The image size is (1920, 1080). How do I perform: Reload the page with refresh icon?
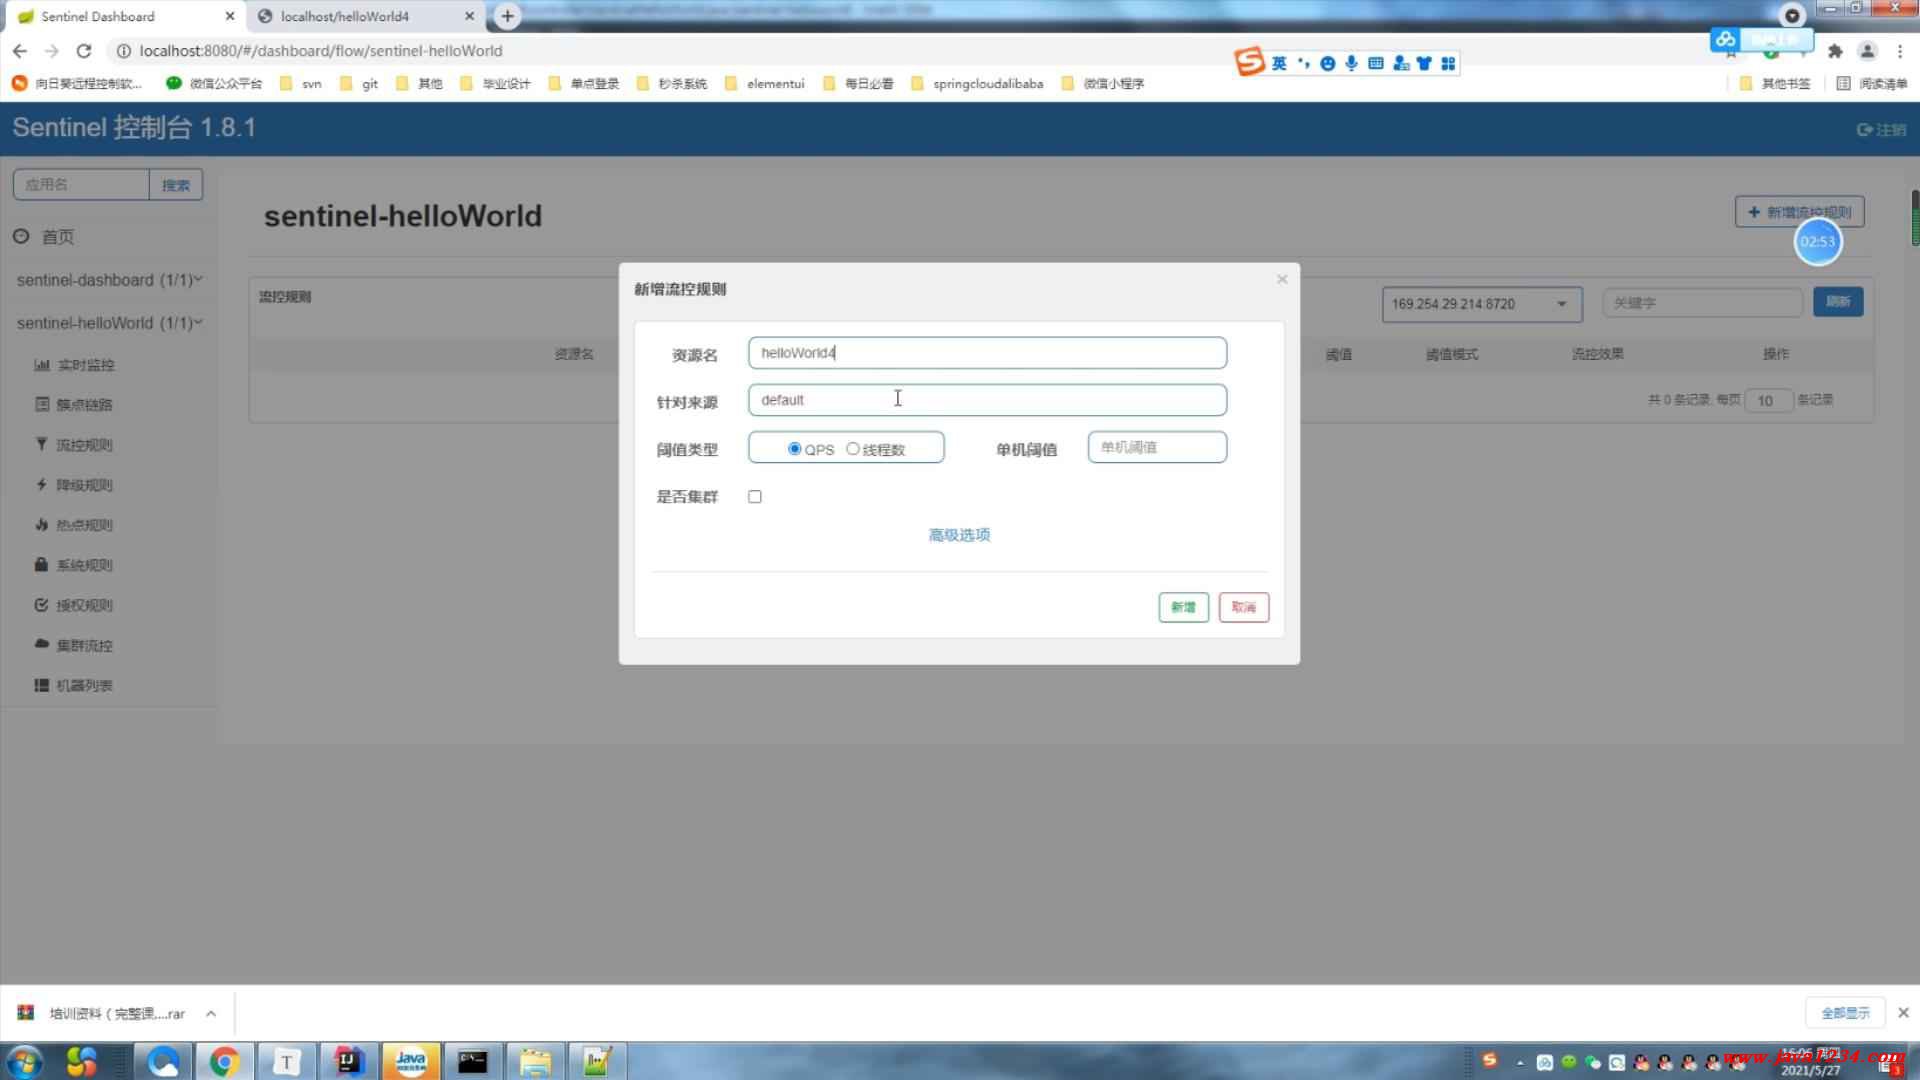pyautogui.click(x=84, y=51)
